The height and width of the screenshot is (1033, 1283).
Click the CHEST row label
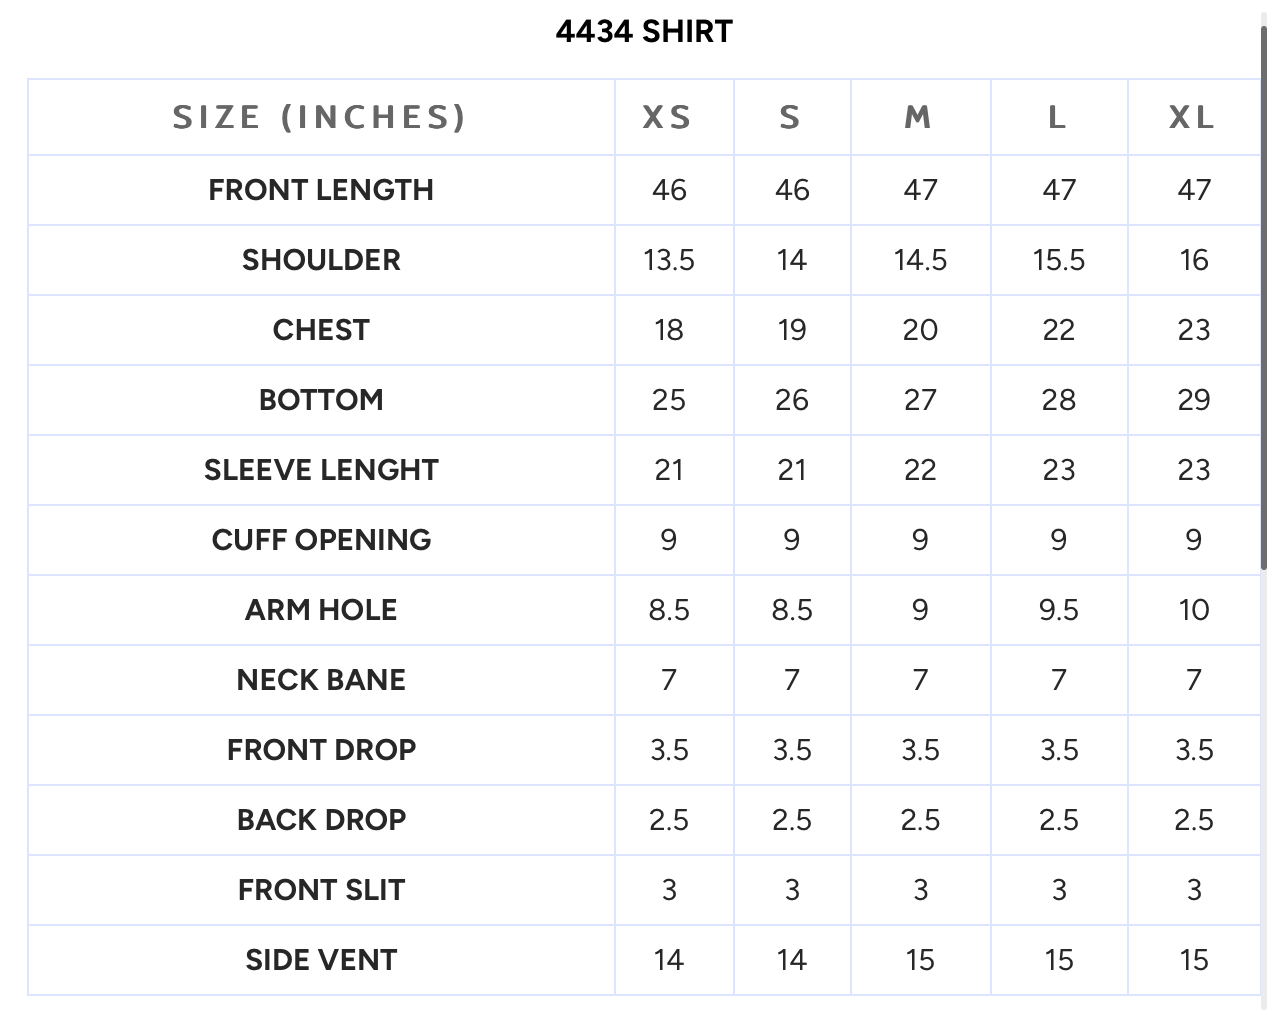pyautogui.click(x=321, y=330)
